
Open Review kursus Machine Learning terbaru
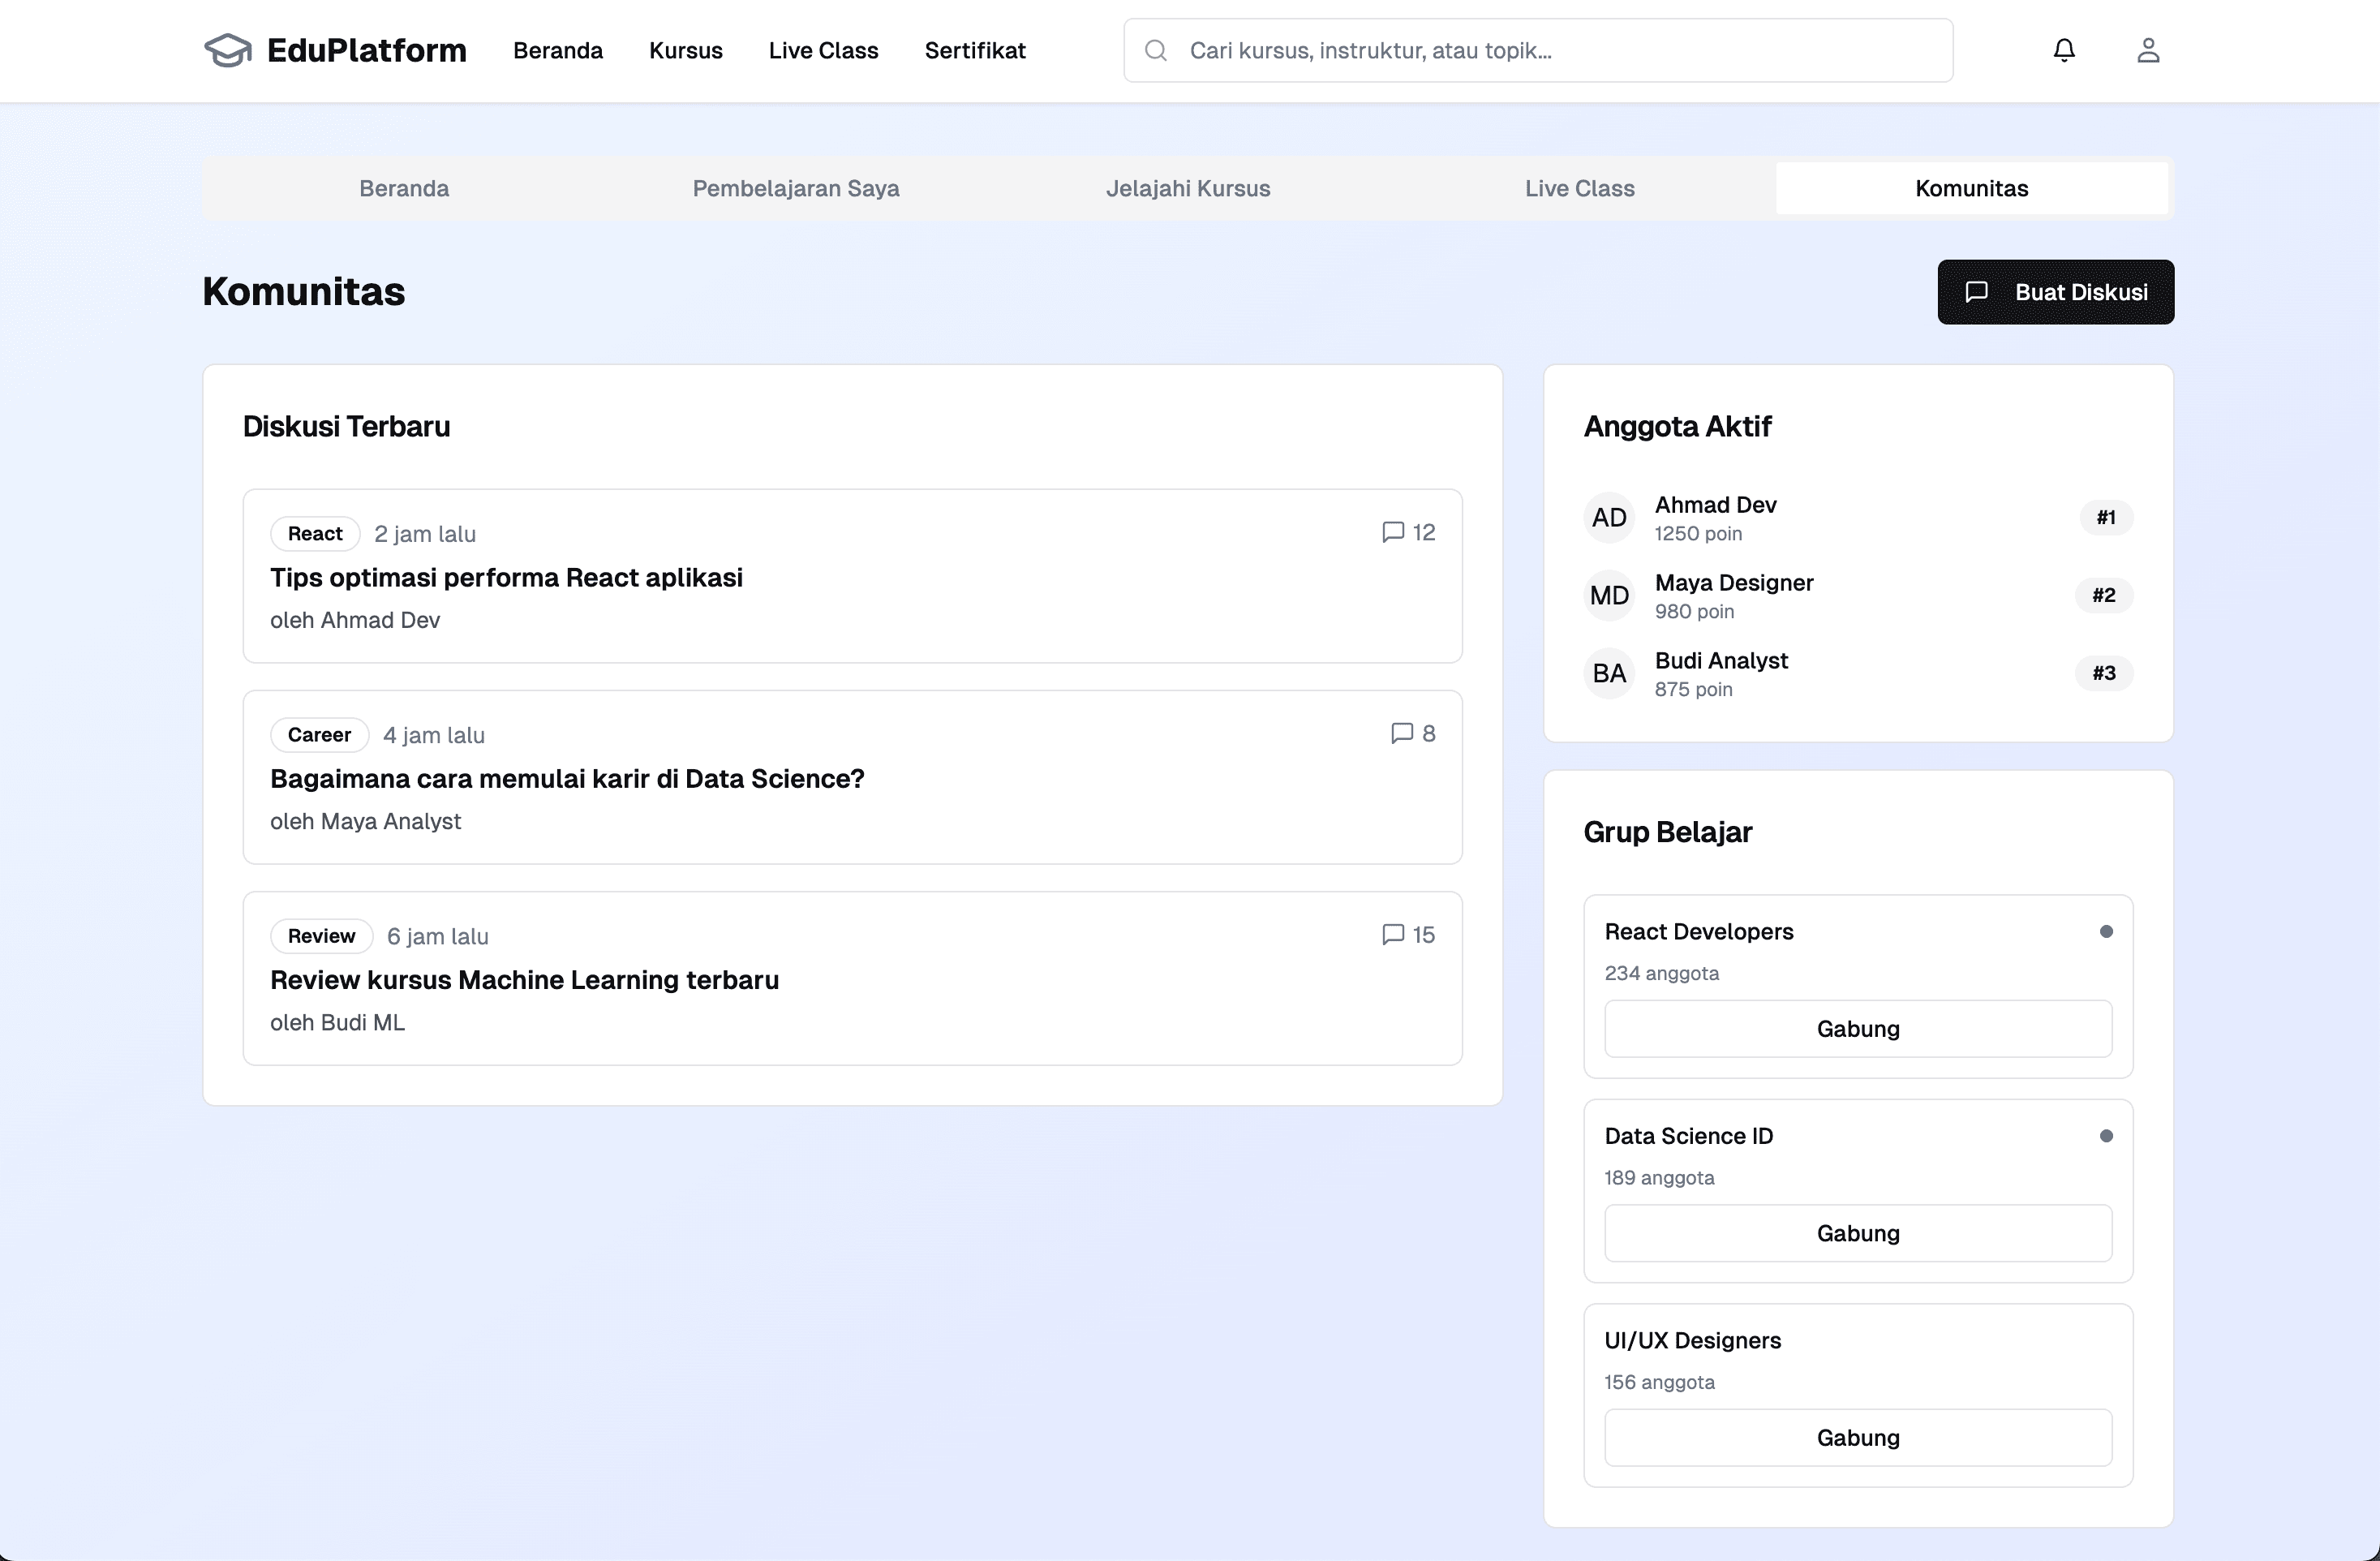pos(524,980)
